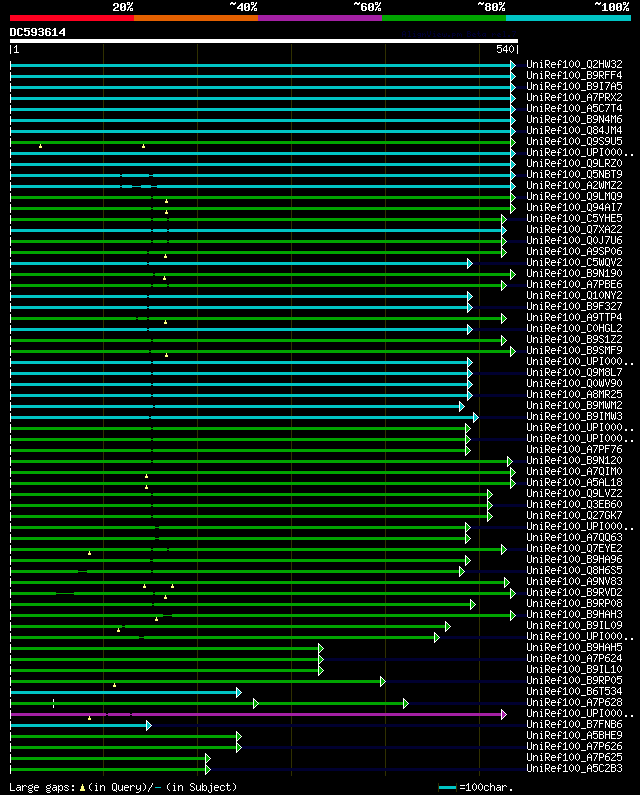Image resolution: width=640 pixels, height=795 pixels.
Task: Click the green alignment bar for B9IL10
Action: point(165,670)
